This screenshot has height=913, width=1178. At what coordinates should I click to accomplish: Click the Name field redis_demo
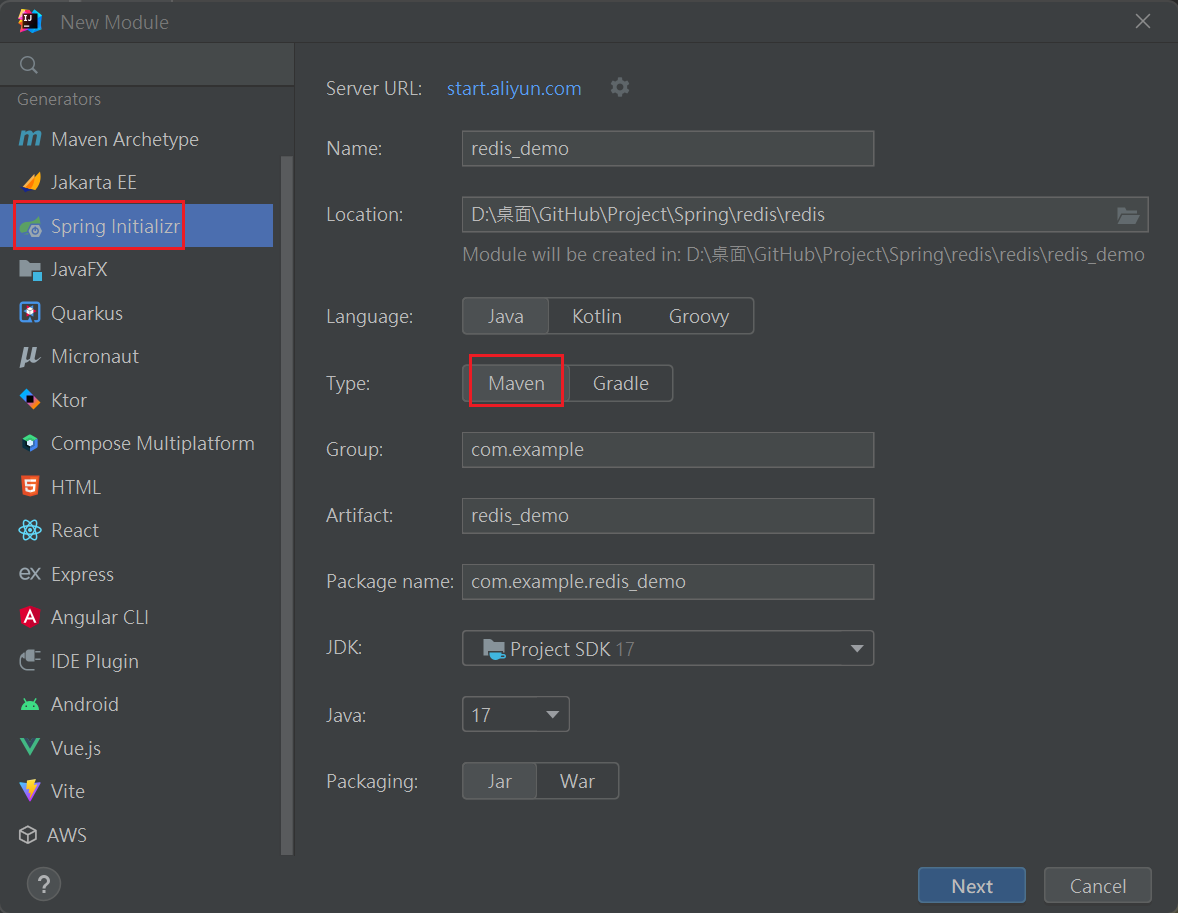[668, 148]
